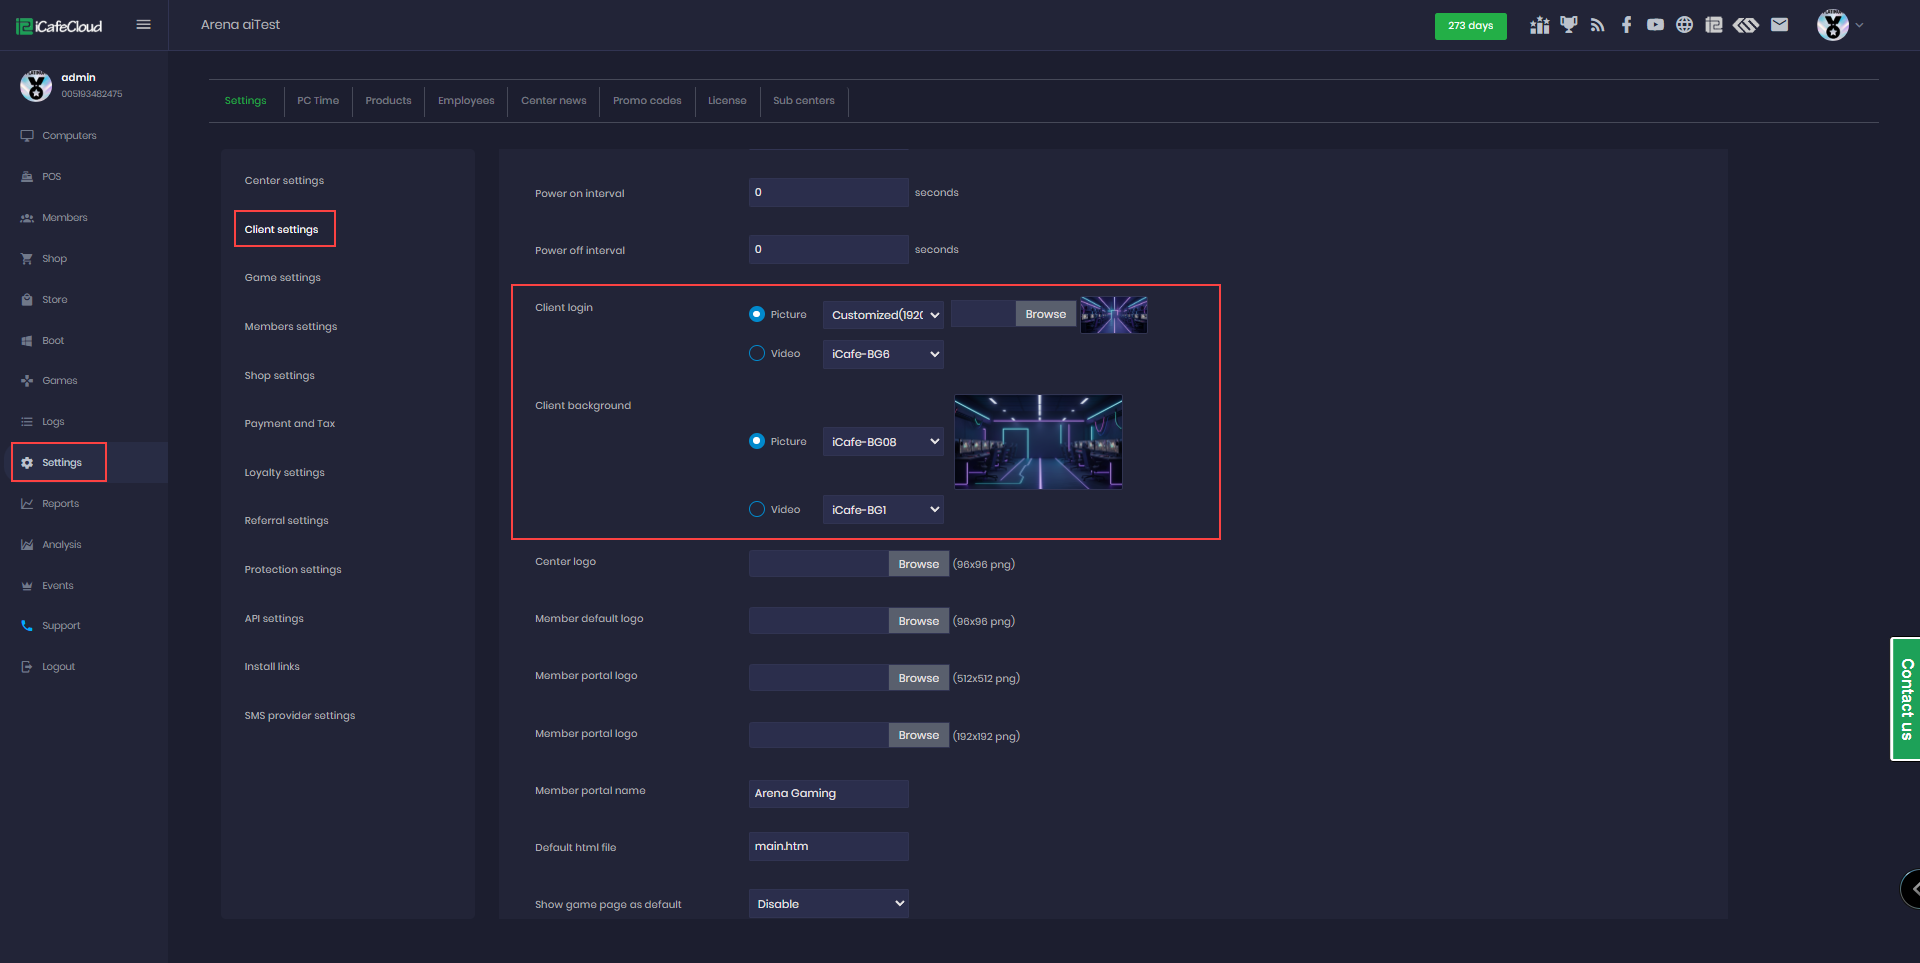Open the Show game page as default dropdown

[x=828, y=903]
